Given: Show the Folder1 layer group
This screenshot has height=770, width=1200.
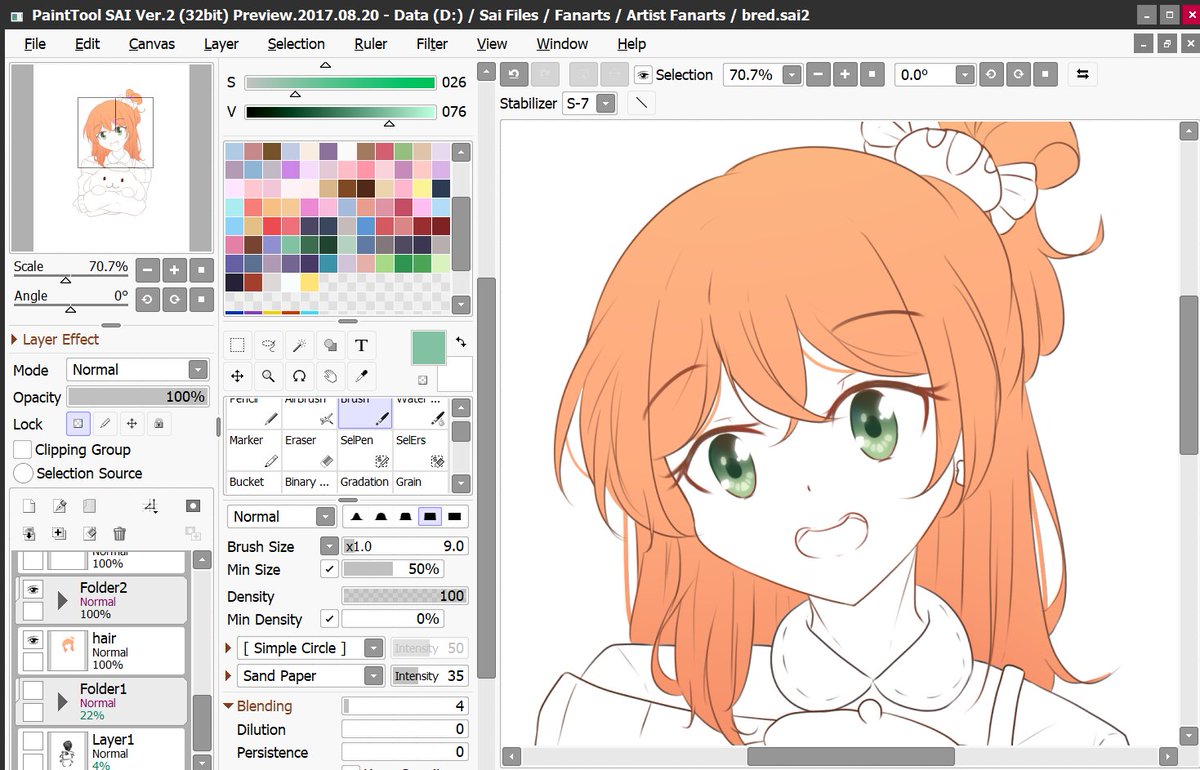Looking at the screenshot, I should click(x=33, y=690).
